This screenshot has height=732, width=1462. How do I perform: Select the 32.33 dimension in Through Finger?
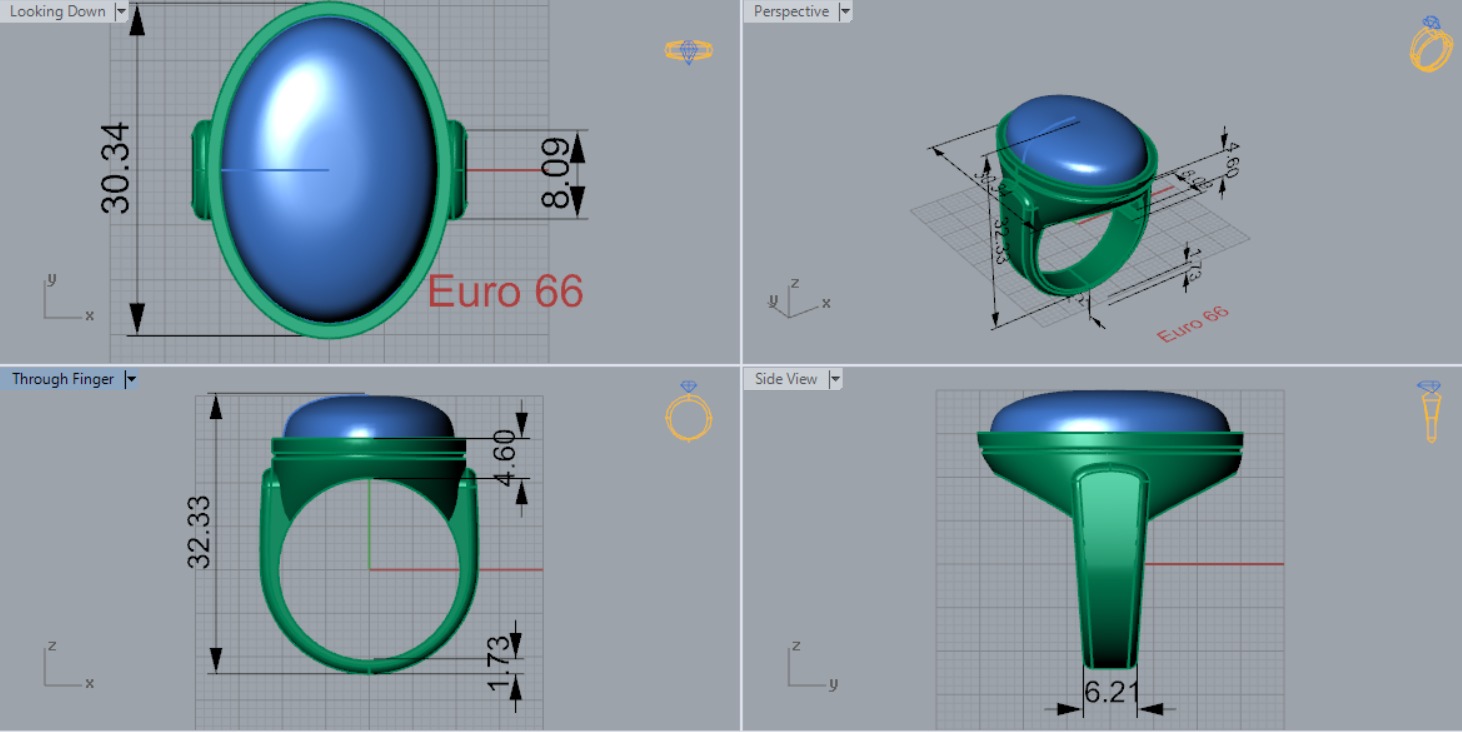click(x=200, y=532)
